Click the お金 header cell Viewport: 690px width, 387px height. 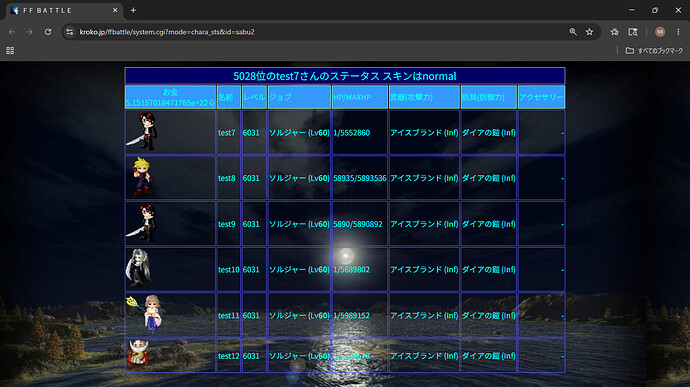pos(170,97)
